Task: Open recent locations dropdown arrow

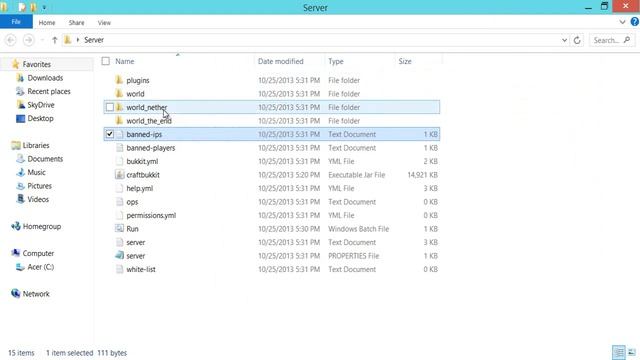Action: click(42, 40)
